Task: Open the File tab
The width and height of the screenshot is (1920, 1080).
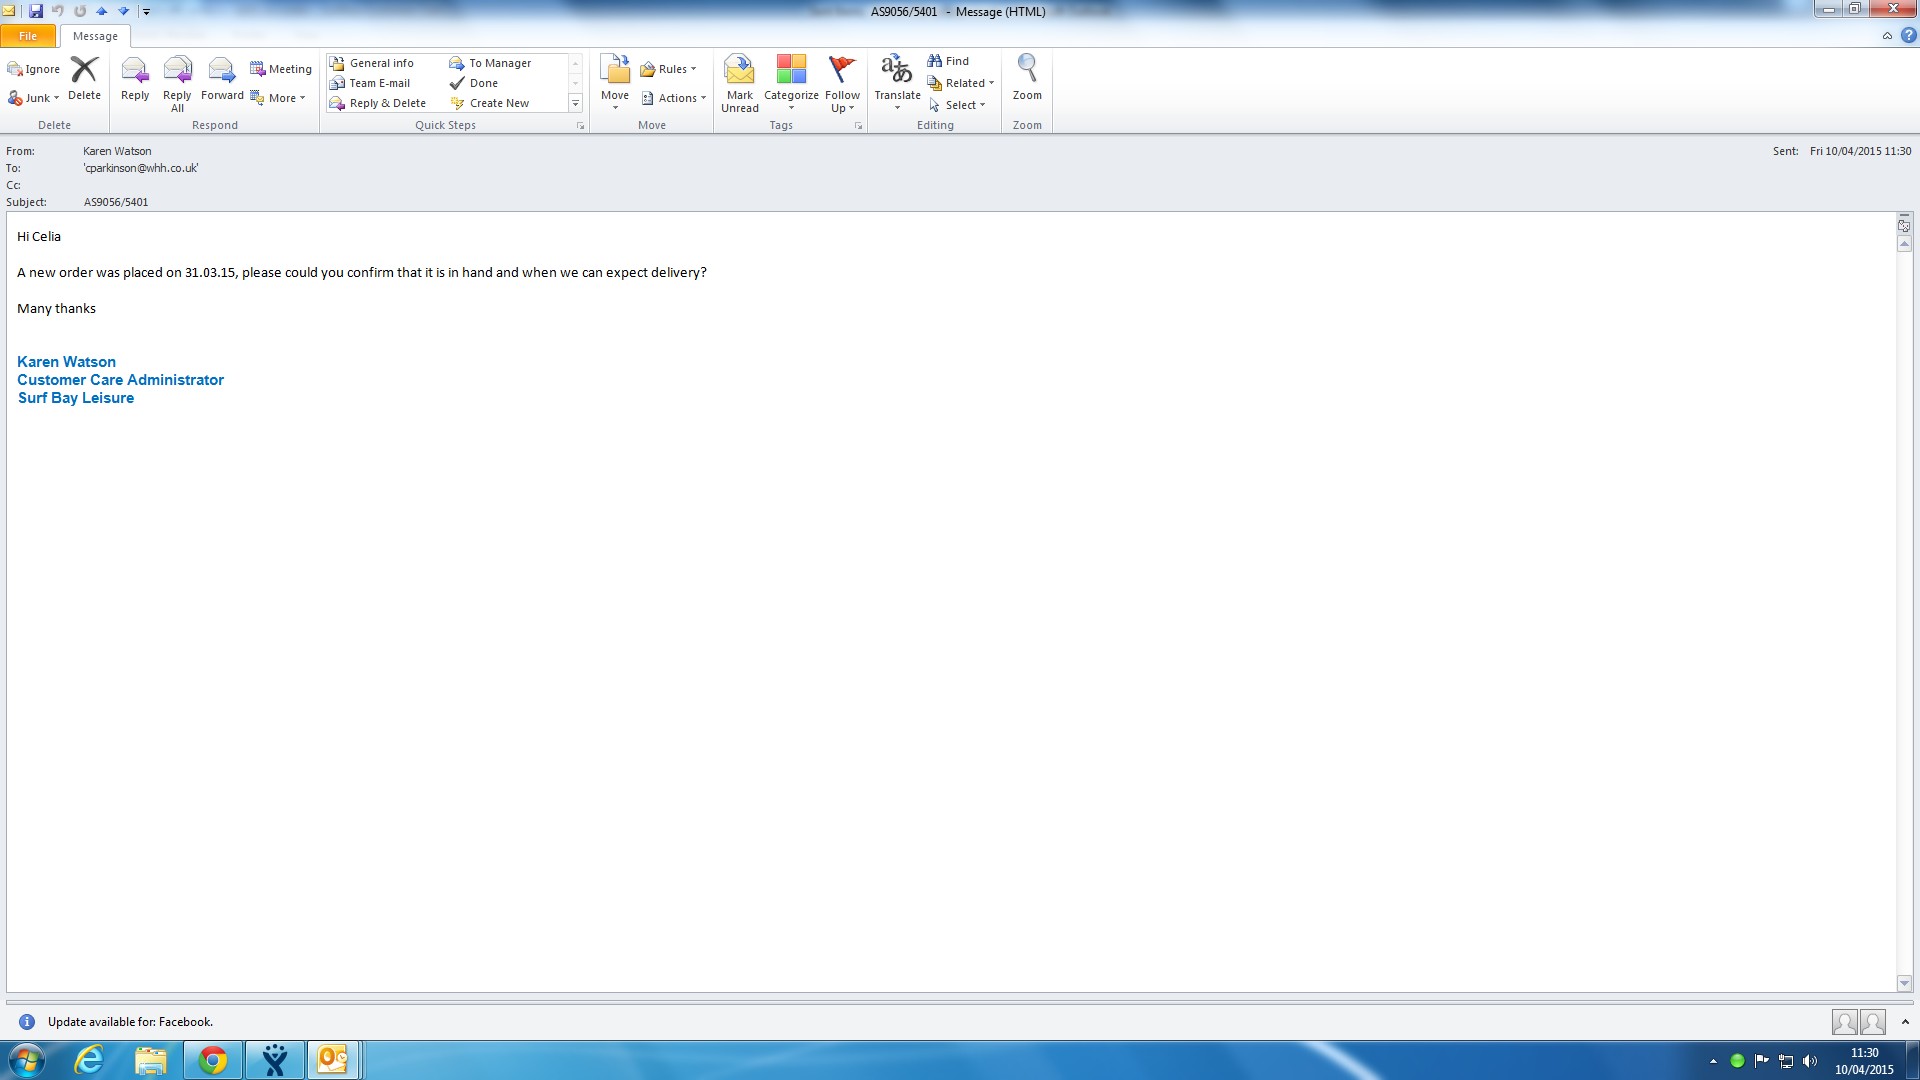Action: (28, 36)
